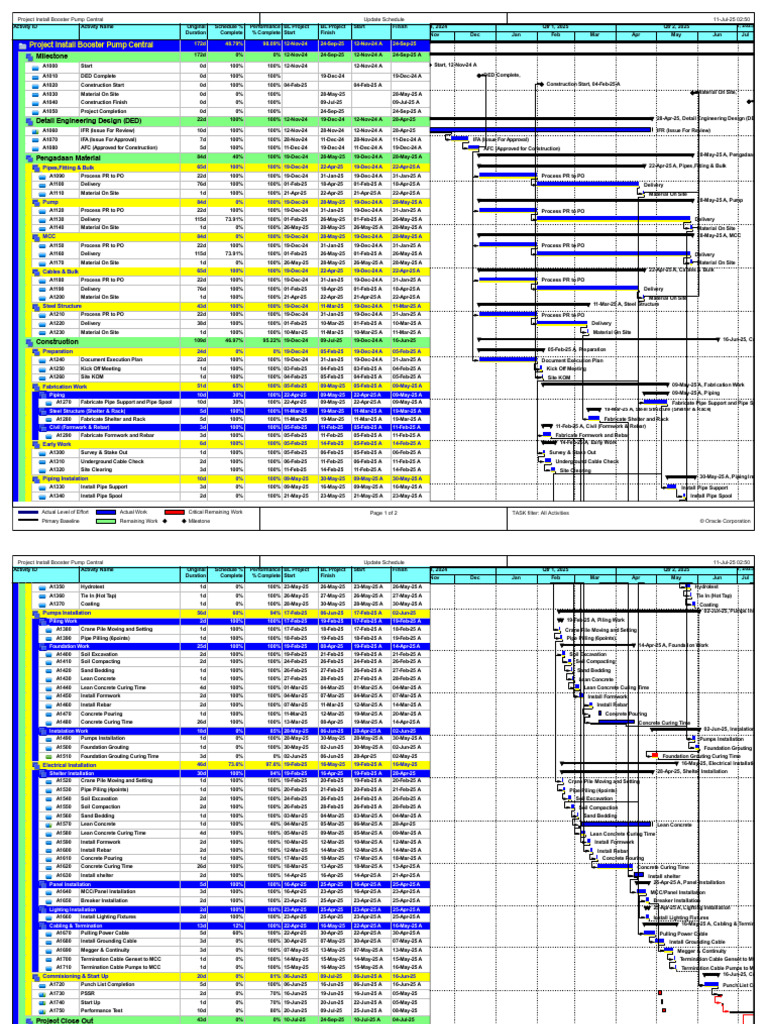Click the Start milestone diamond in the Gantt chart
Viewport: 768px width, 1024px height.
(431, 65)
